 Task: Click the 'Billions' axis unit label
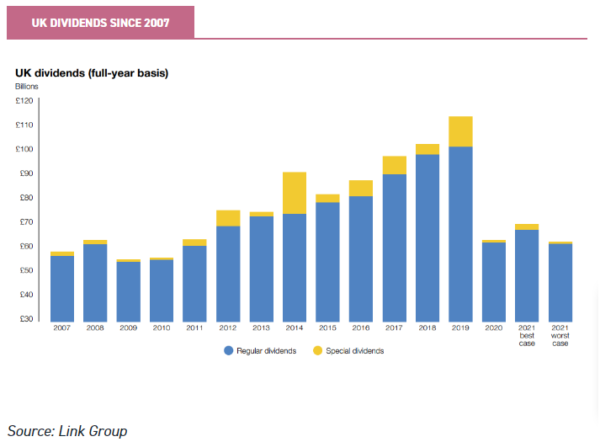click(27, 86)
